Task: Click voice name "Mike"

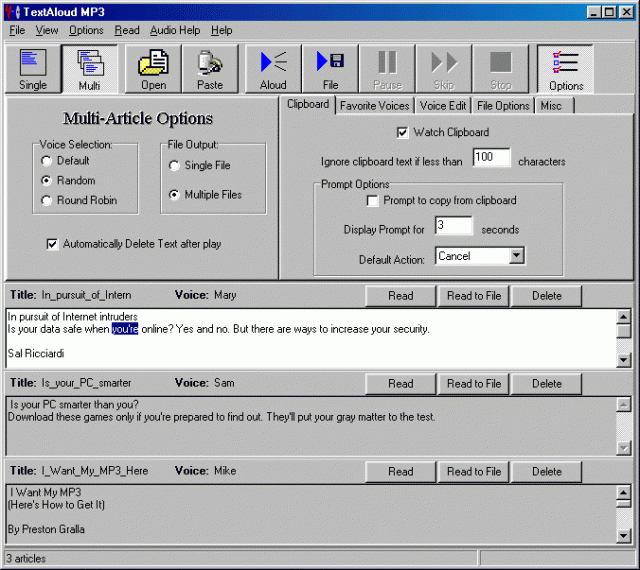Action: pos(225,471)
